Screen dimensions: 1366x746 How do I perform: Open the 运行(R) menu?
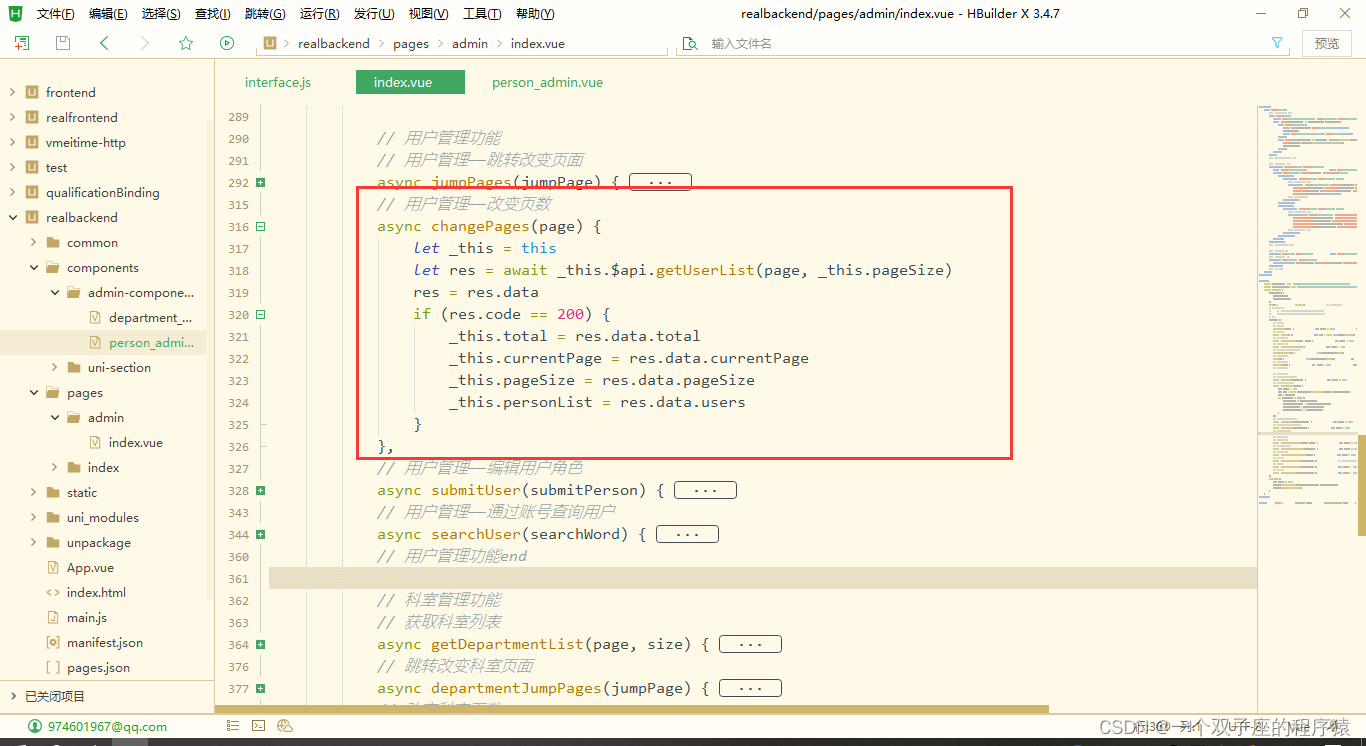[319, 14]
